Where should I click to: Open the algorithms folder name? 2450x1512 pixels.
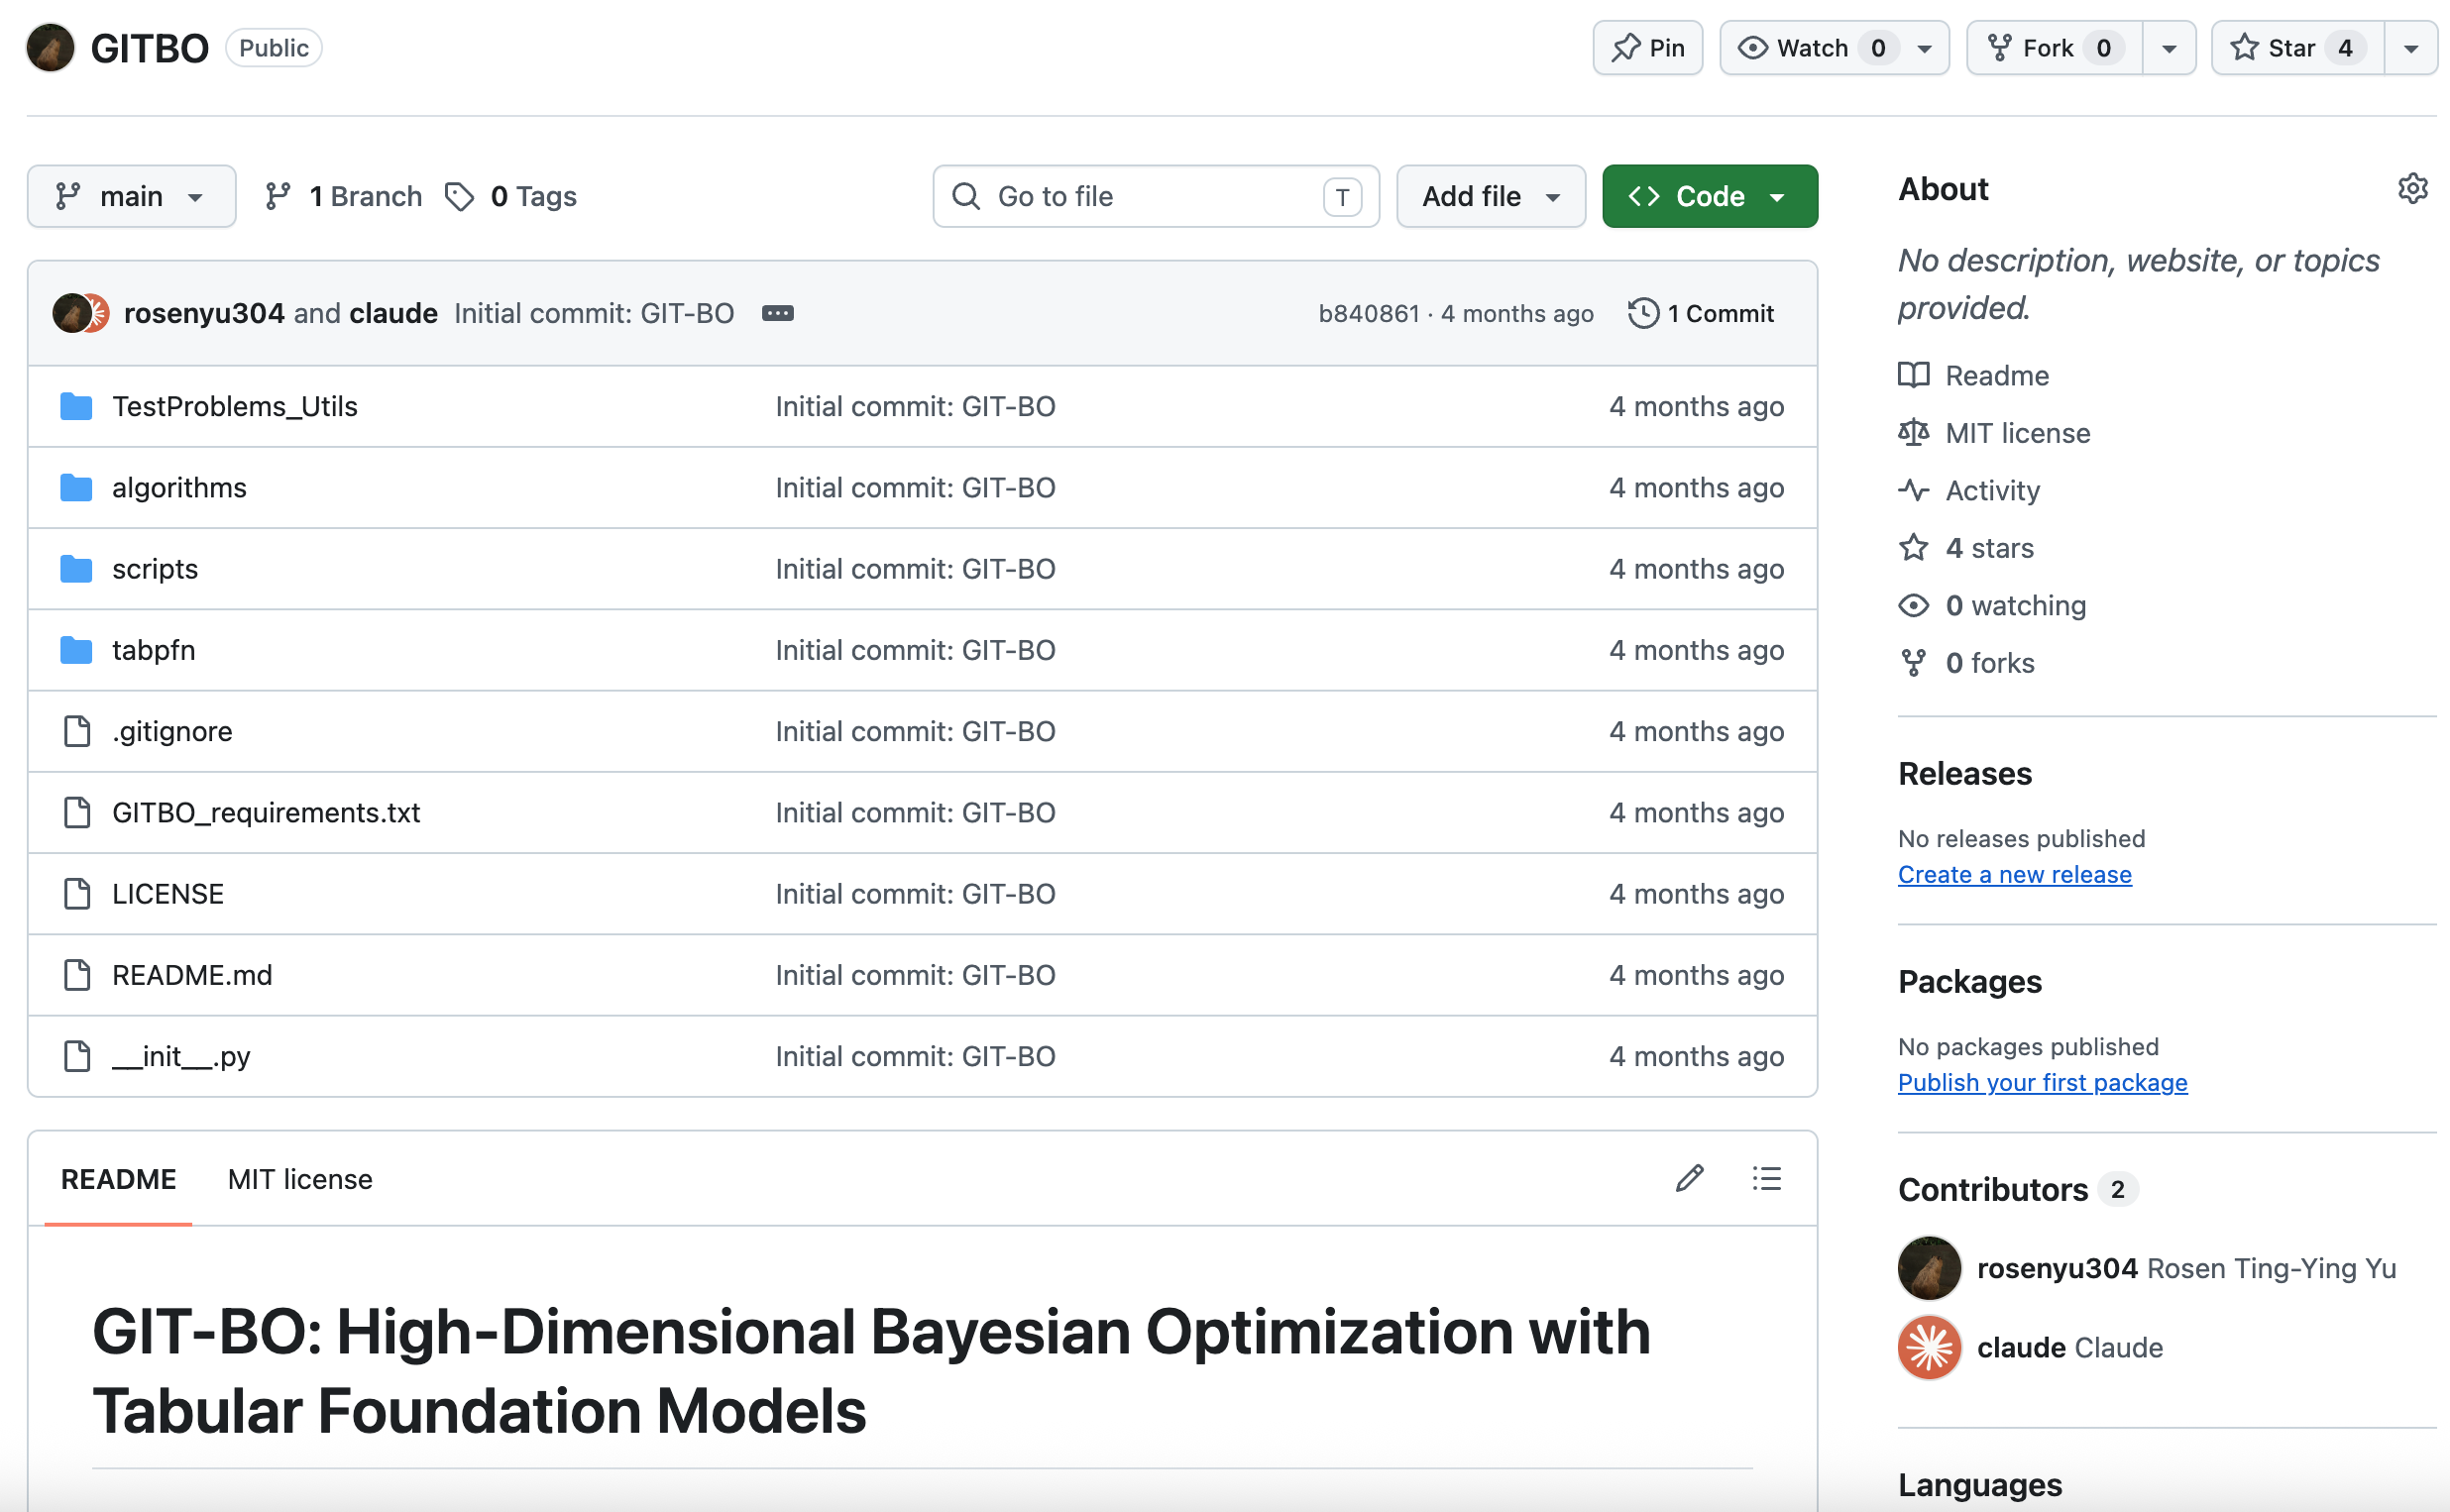[179, 487]
